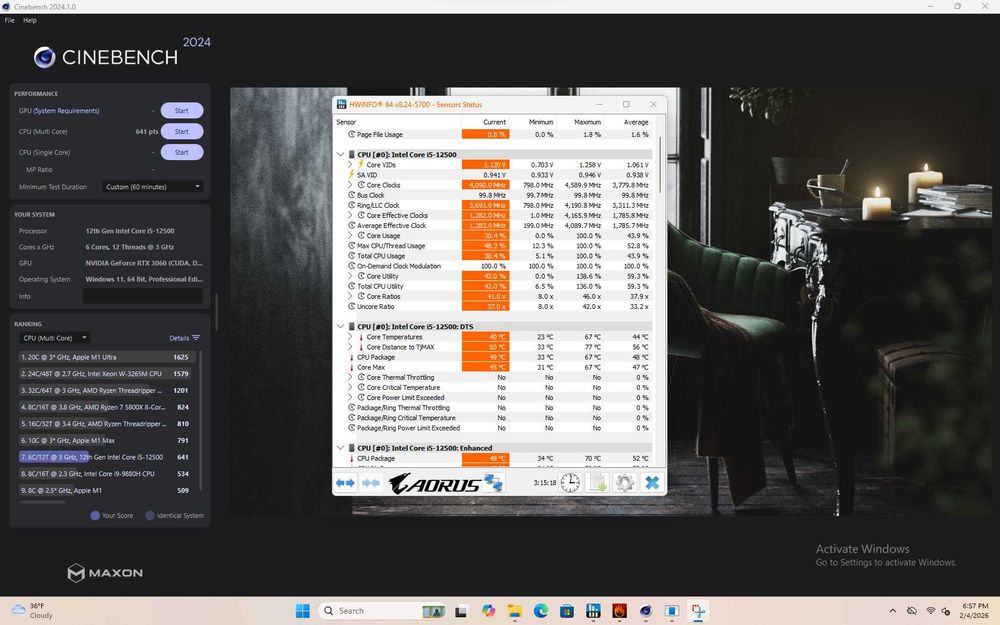Start logging with HWiNFO log-file icon
1000x625 pixels.
(x=598, y=483)
